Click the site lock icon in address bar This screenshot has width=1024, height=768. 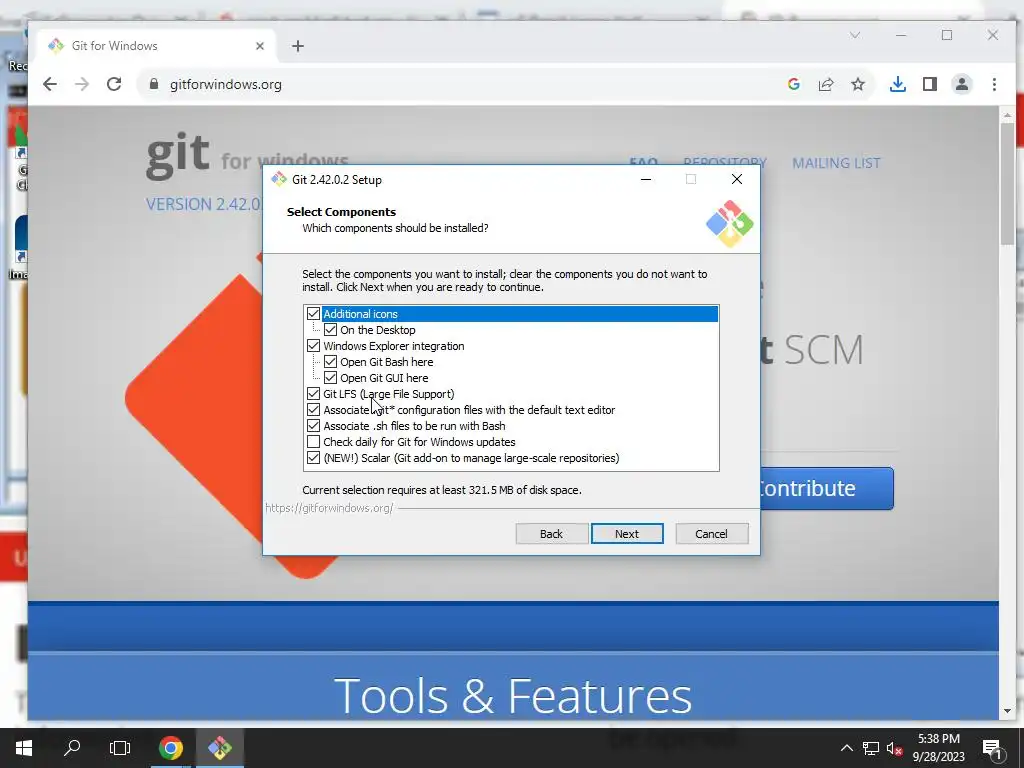click(x=154, y=84)
